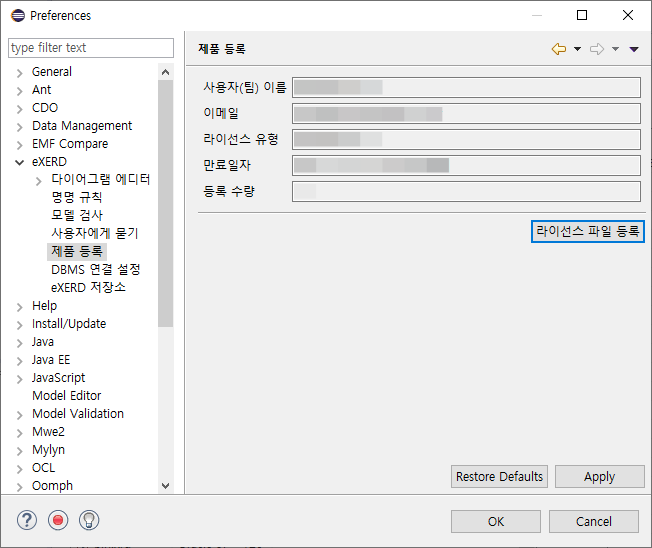The height and width of the screenshot is (548, 652).
Task: Click the 사용자(팀) 이름 field
Action: coord(466,87)
